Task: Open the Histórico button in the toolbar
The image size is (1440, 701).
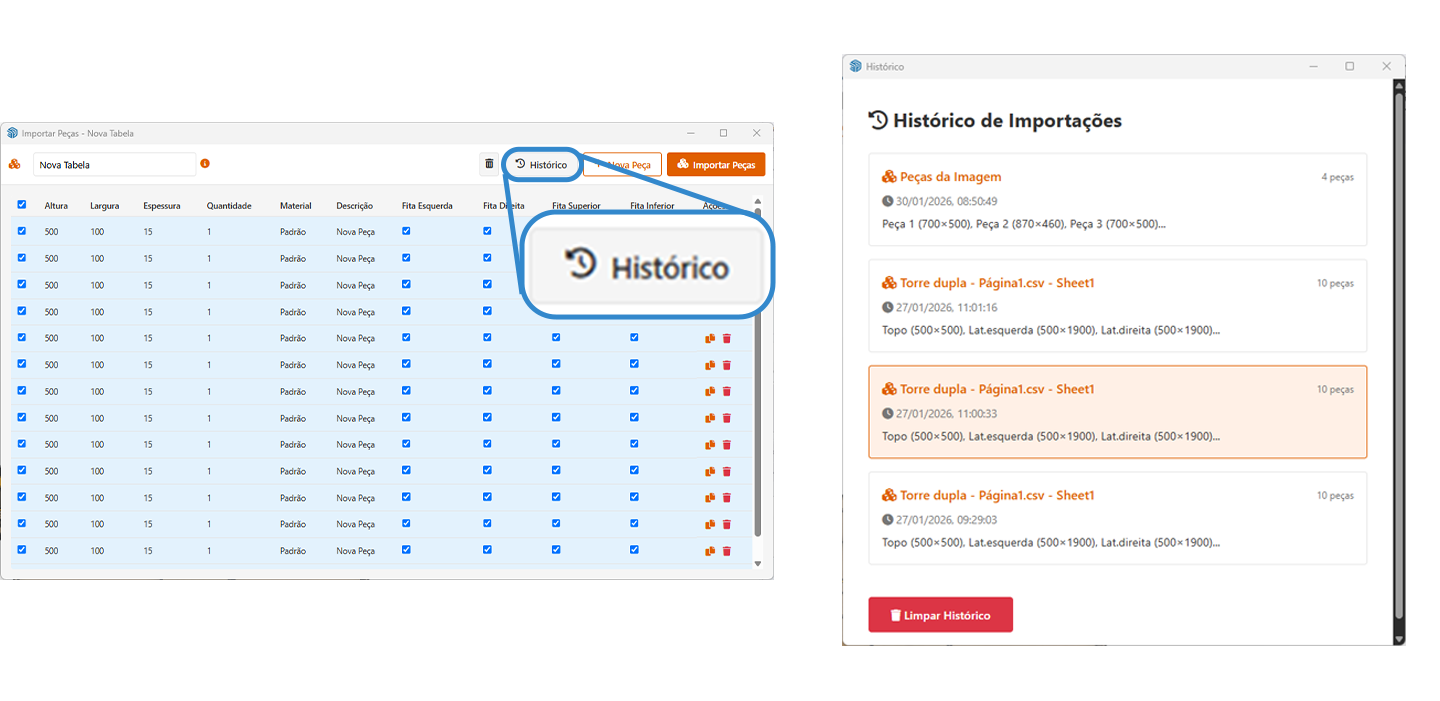Action: coord(541,164)
